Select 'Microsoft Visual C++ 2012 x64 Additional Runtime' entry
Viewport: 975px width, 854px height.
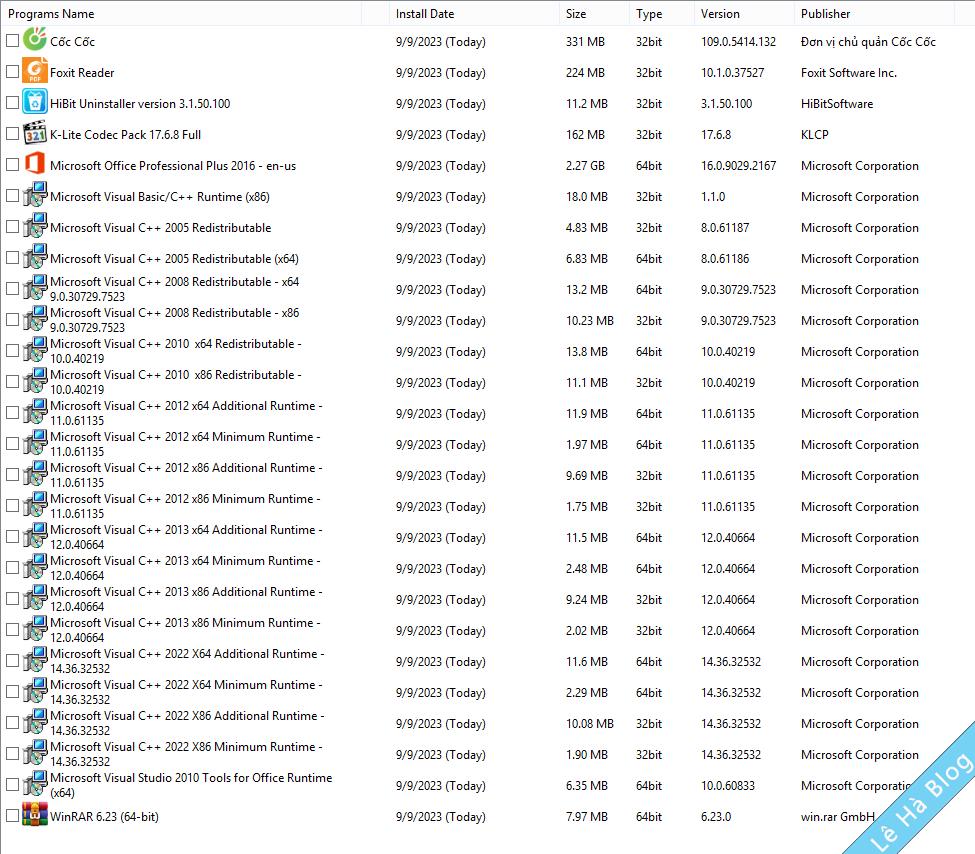click(186, 413)
